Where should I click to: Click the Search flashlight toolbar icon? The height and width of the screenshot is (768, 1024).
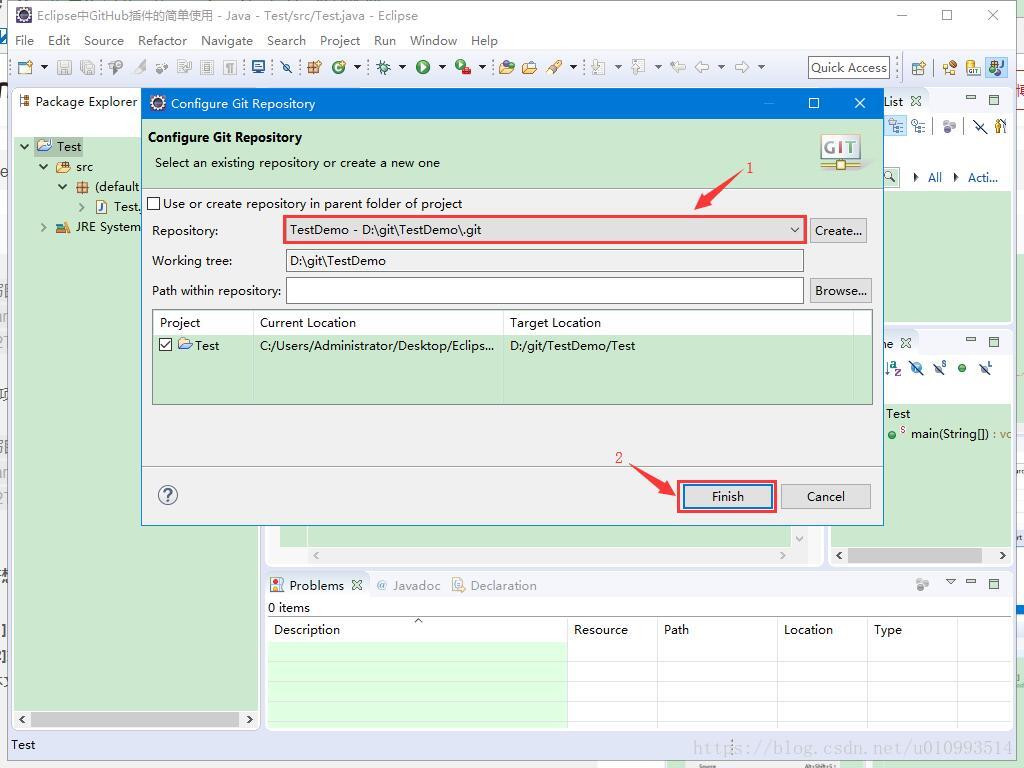tap(554, 67)
